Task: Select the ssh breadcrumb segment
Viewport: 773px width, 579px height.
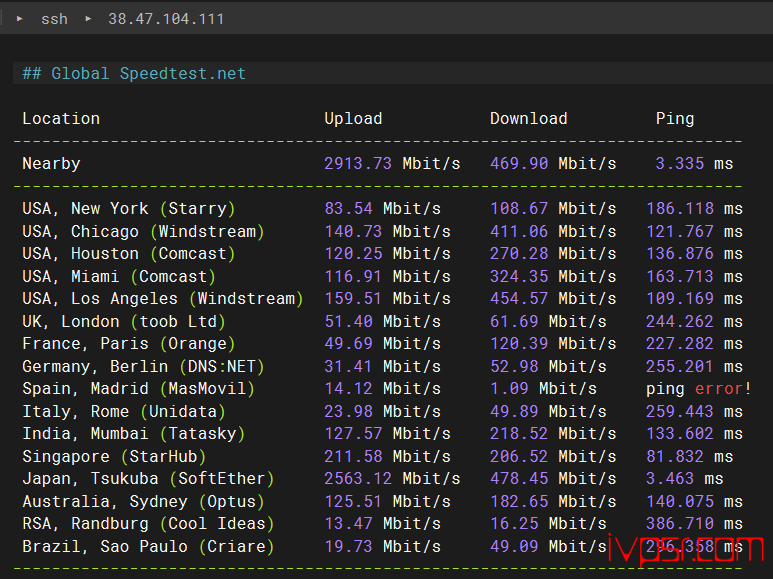Action: (54, 19)
